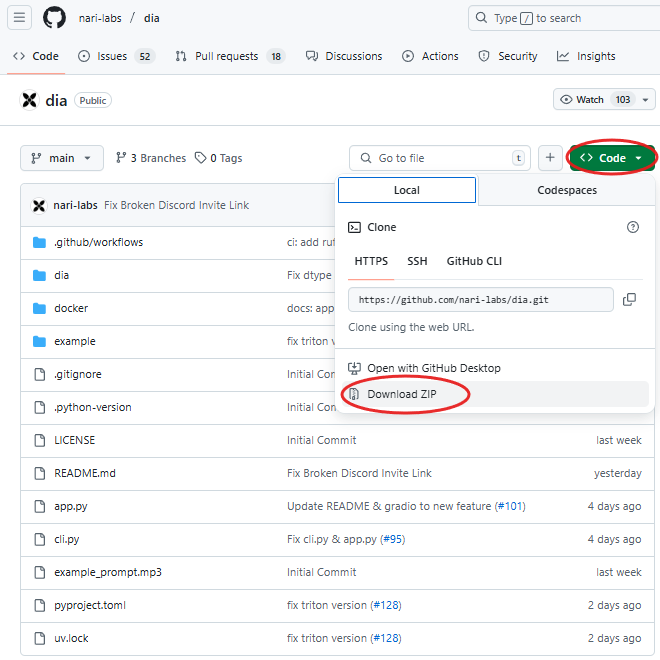Viewport: 660px width, 660px height.
Task: Focus the Go to file search box
Action: [439, 158]
